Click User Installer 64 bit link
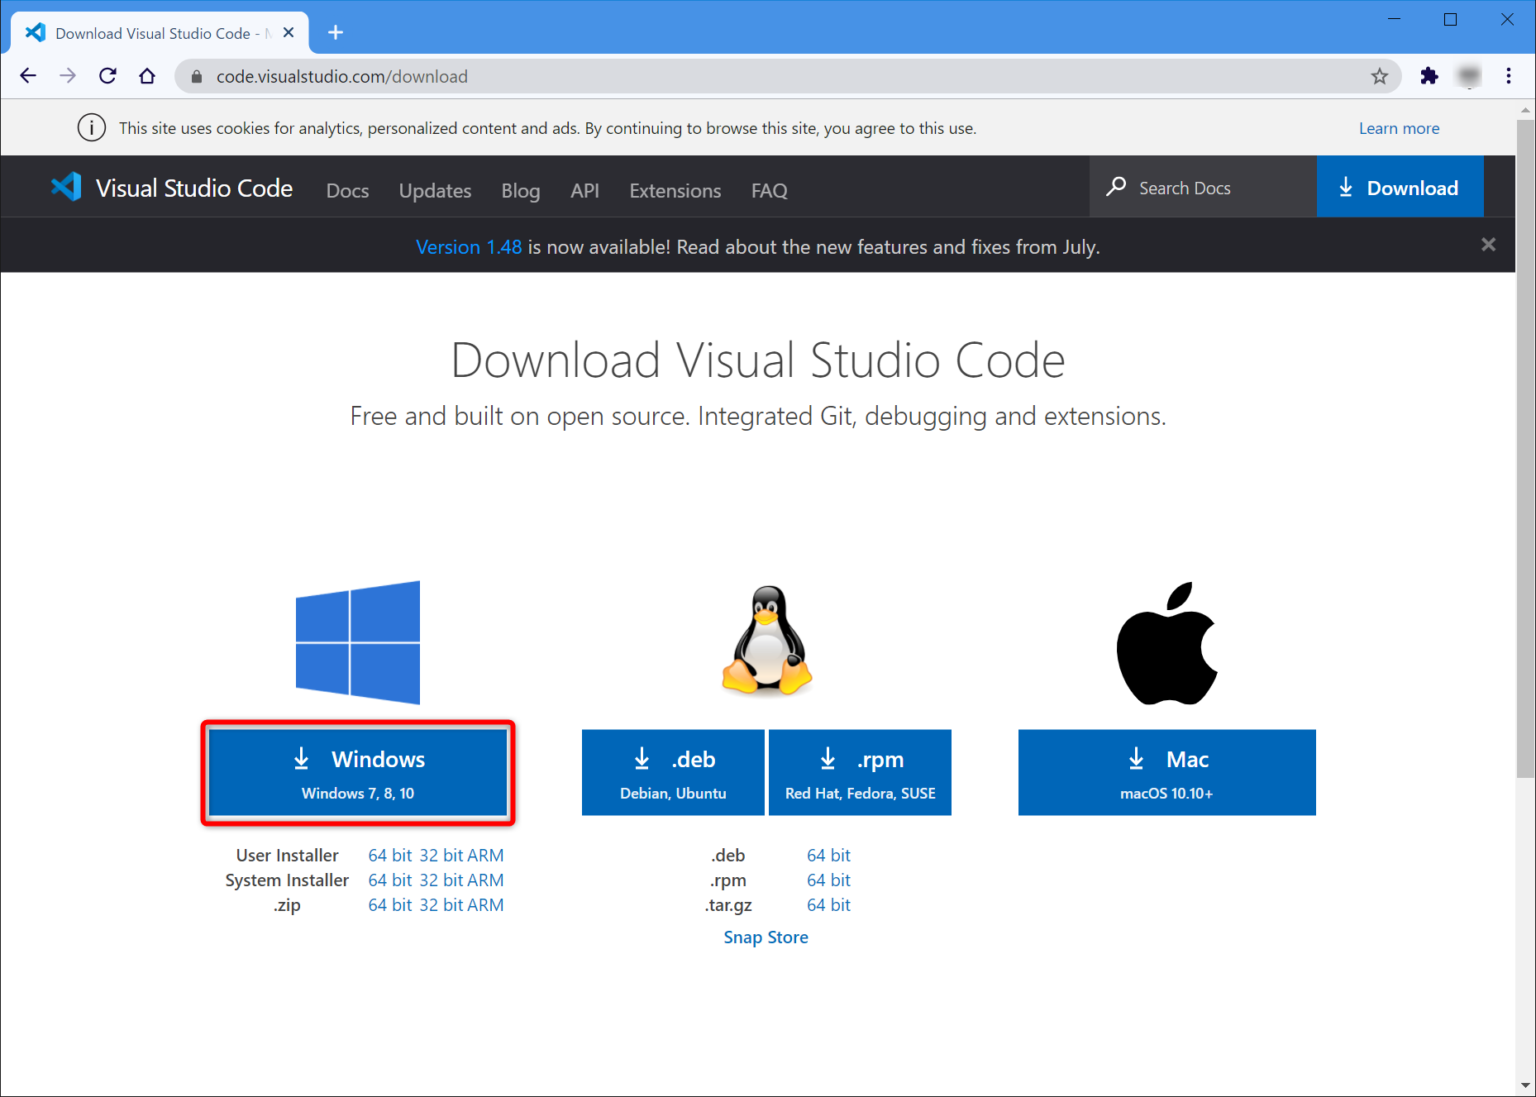The height and width of the screenshot is (1097, 1536). point(390,855)
